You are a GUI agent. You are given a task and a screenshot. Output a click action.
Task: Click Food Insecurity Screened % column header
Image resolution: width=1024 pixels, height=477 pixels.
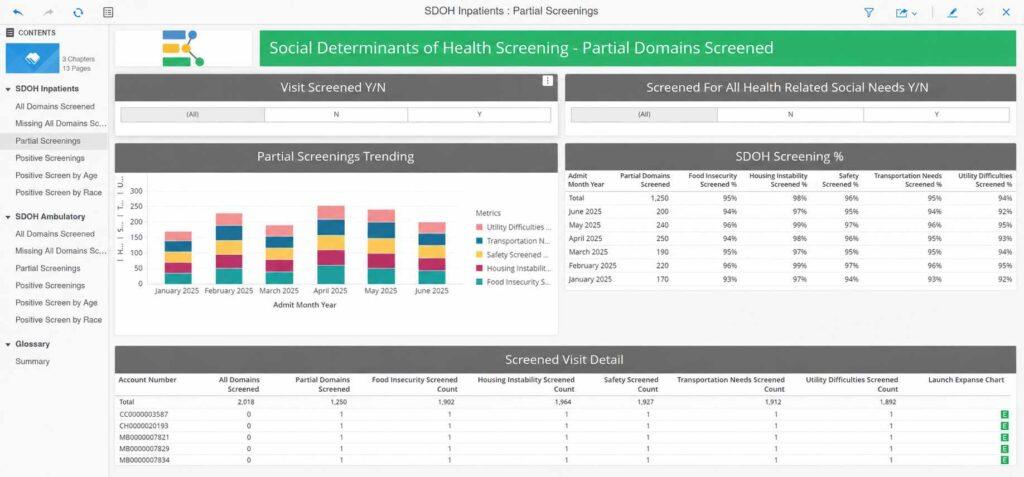coord(712,180)
